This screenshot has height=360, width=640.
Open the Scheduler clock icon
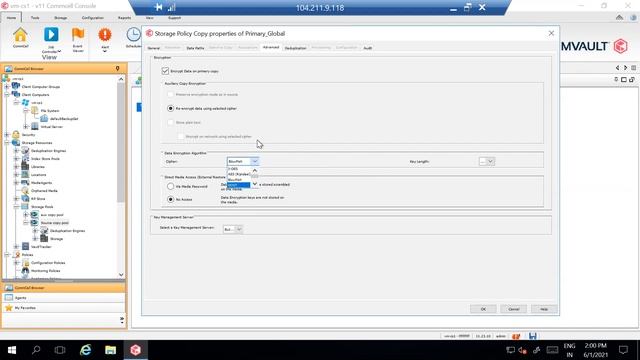[x=133, y=35]
